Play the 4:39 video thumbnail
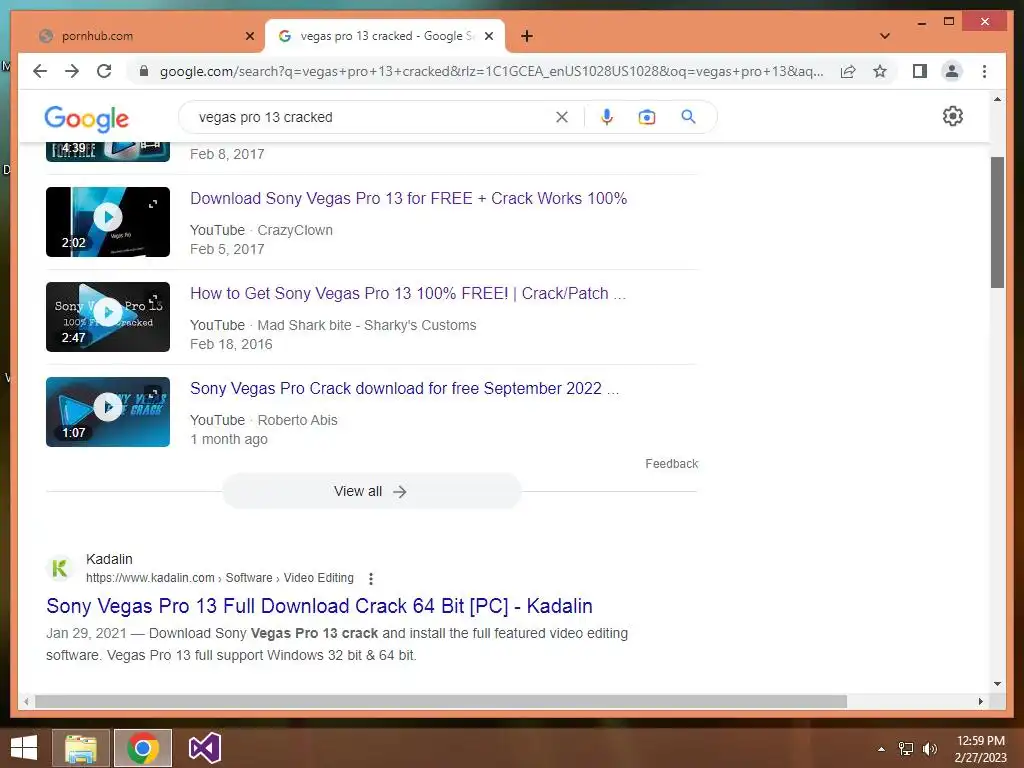The image size is (1024, 768). [108, 152]
